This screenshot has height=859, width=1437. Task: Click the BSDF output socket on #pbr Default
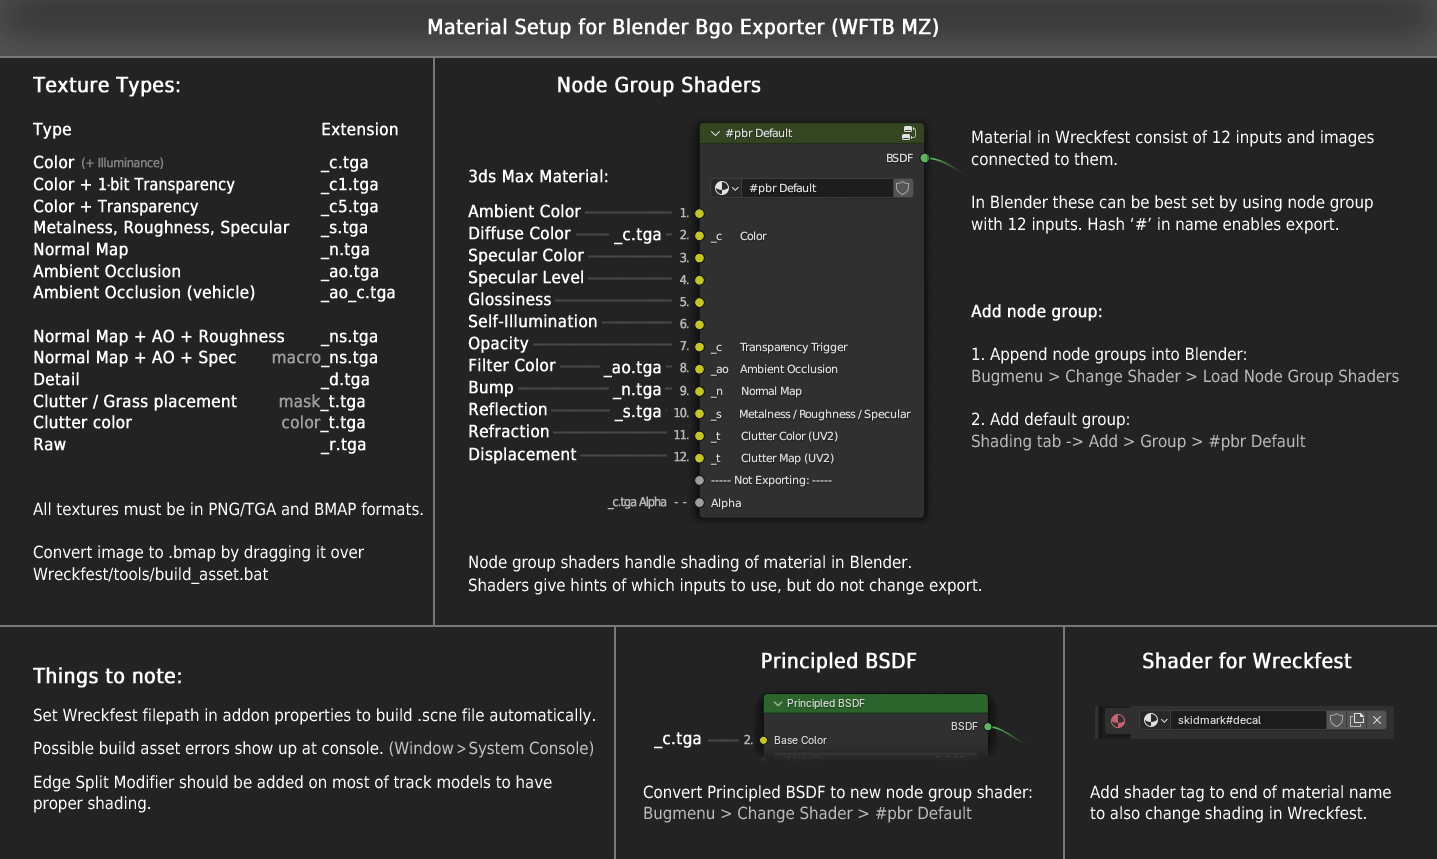click(925, 158)
